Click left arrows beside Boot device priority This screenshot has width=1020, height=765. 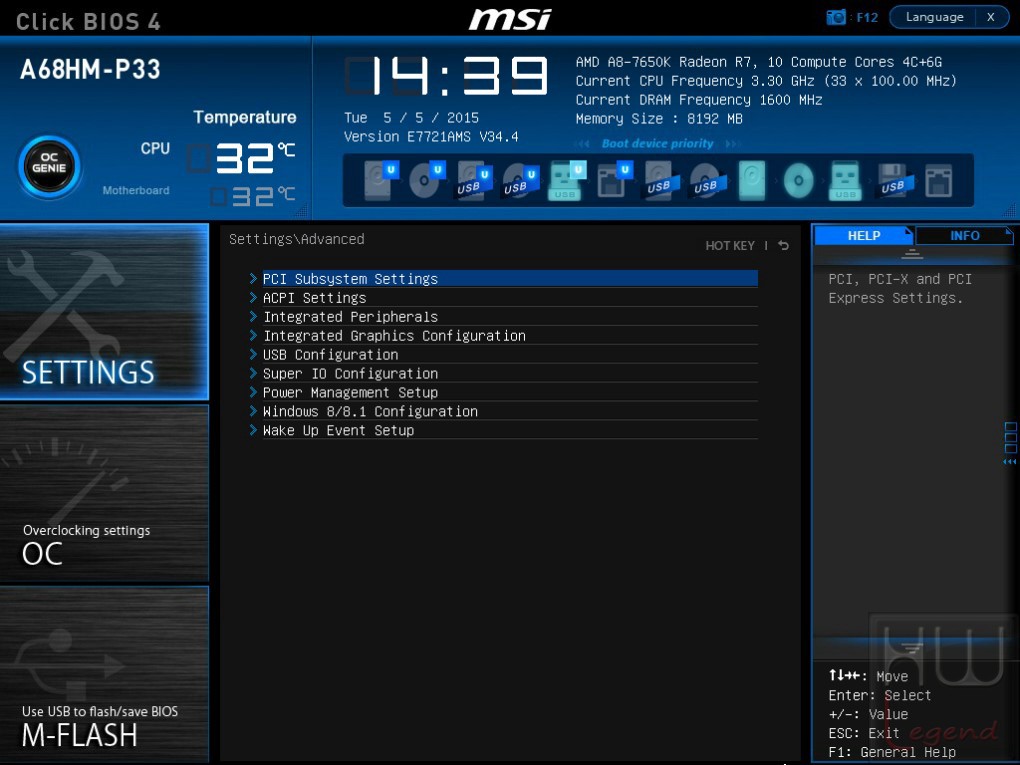pos(583,144)
